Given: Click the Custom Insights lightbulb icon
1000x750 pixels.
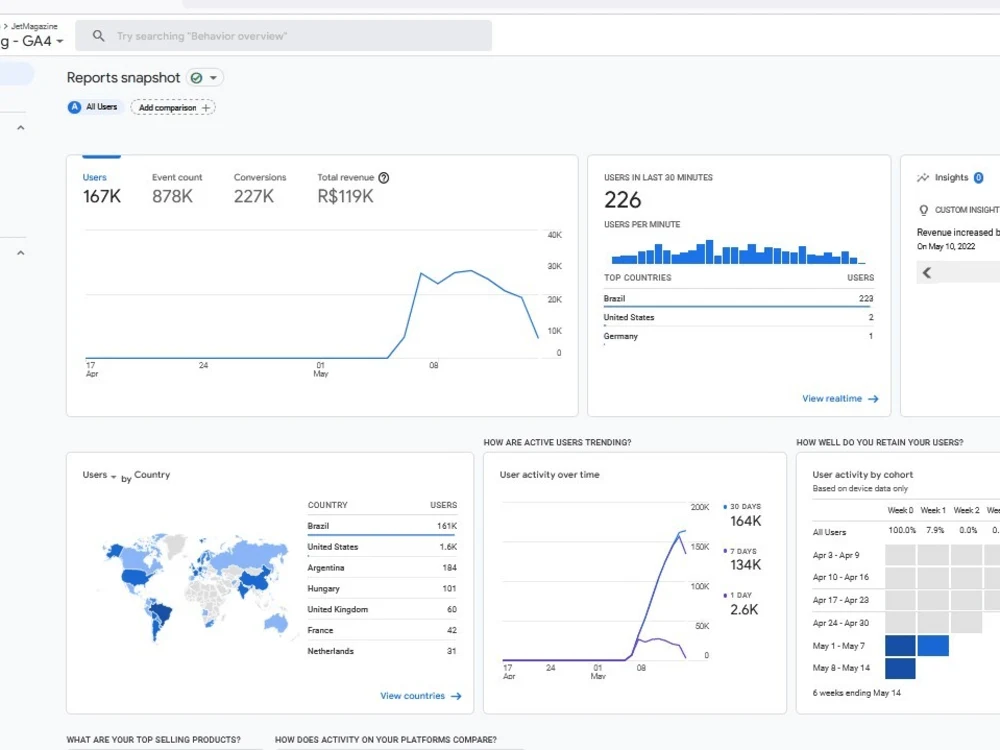Looking at the screenshot, I should 923,210.
